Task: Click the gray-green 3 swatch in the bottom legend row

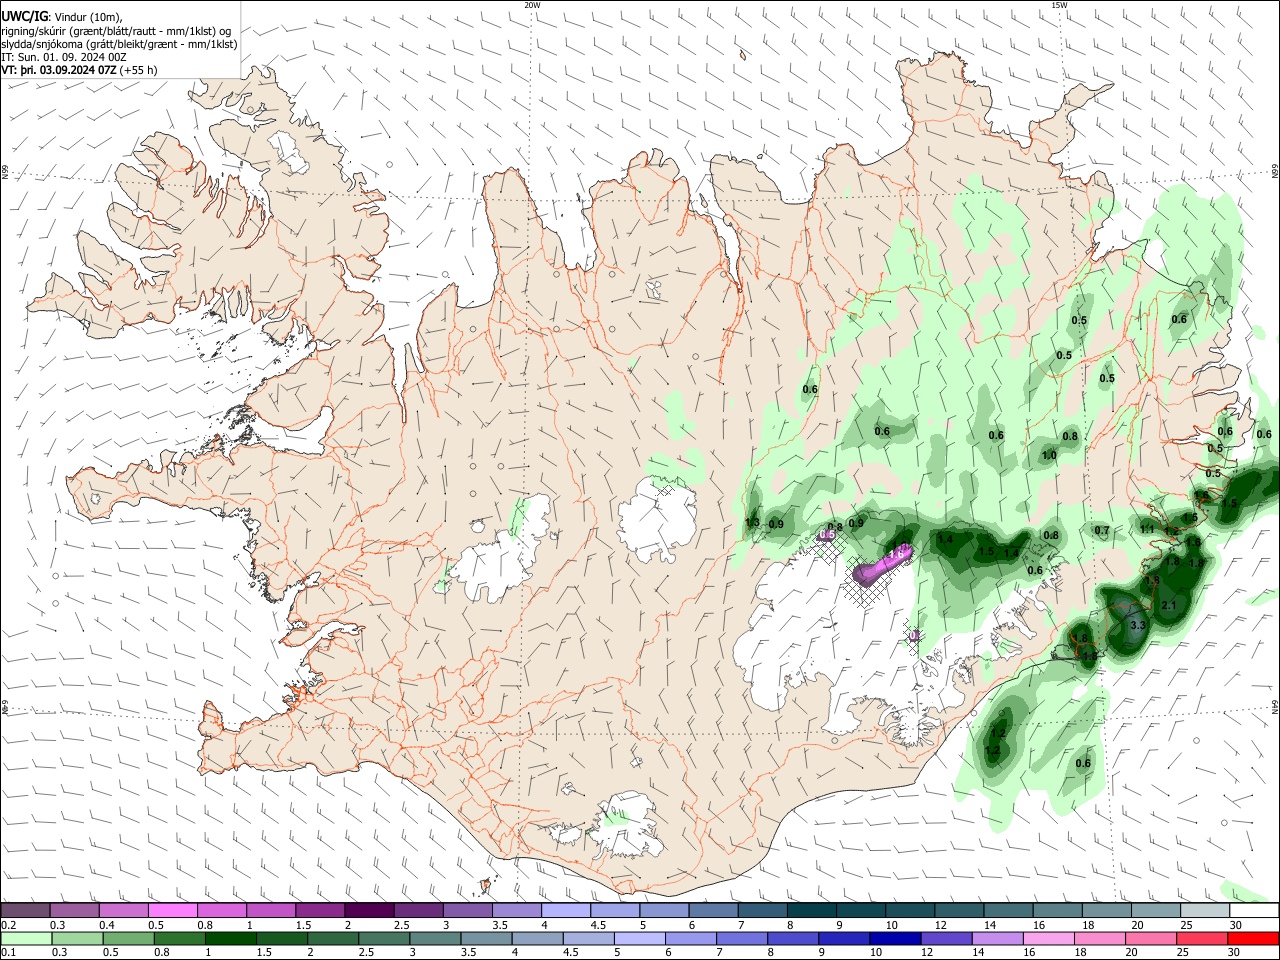Action: click(435, 939)
